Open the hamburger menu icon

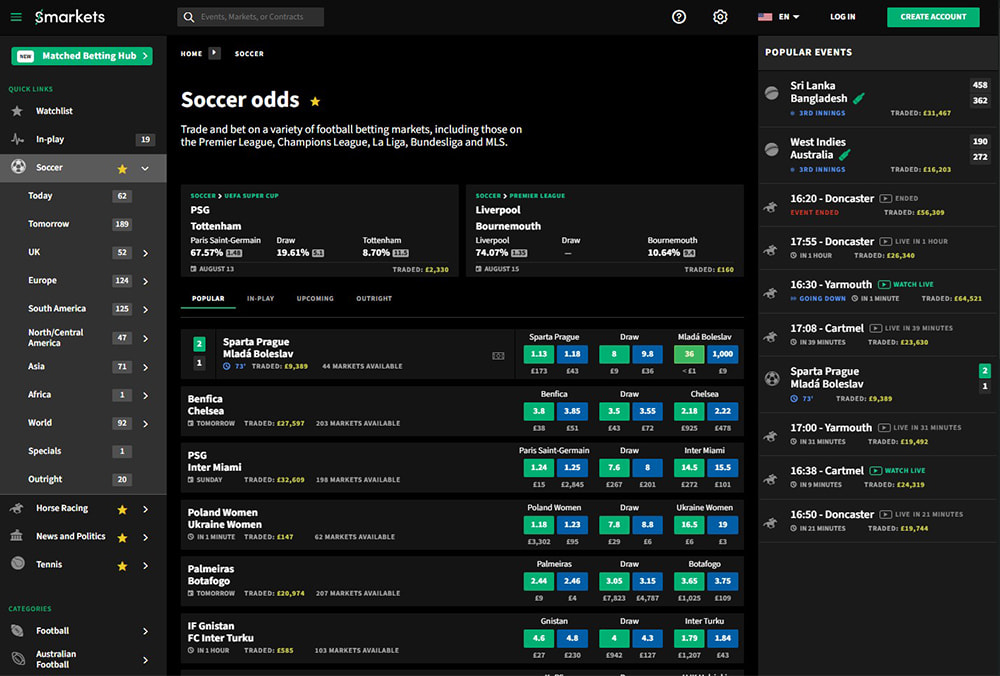[17, 17]
